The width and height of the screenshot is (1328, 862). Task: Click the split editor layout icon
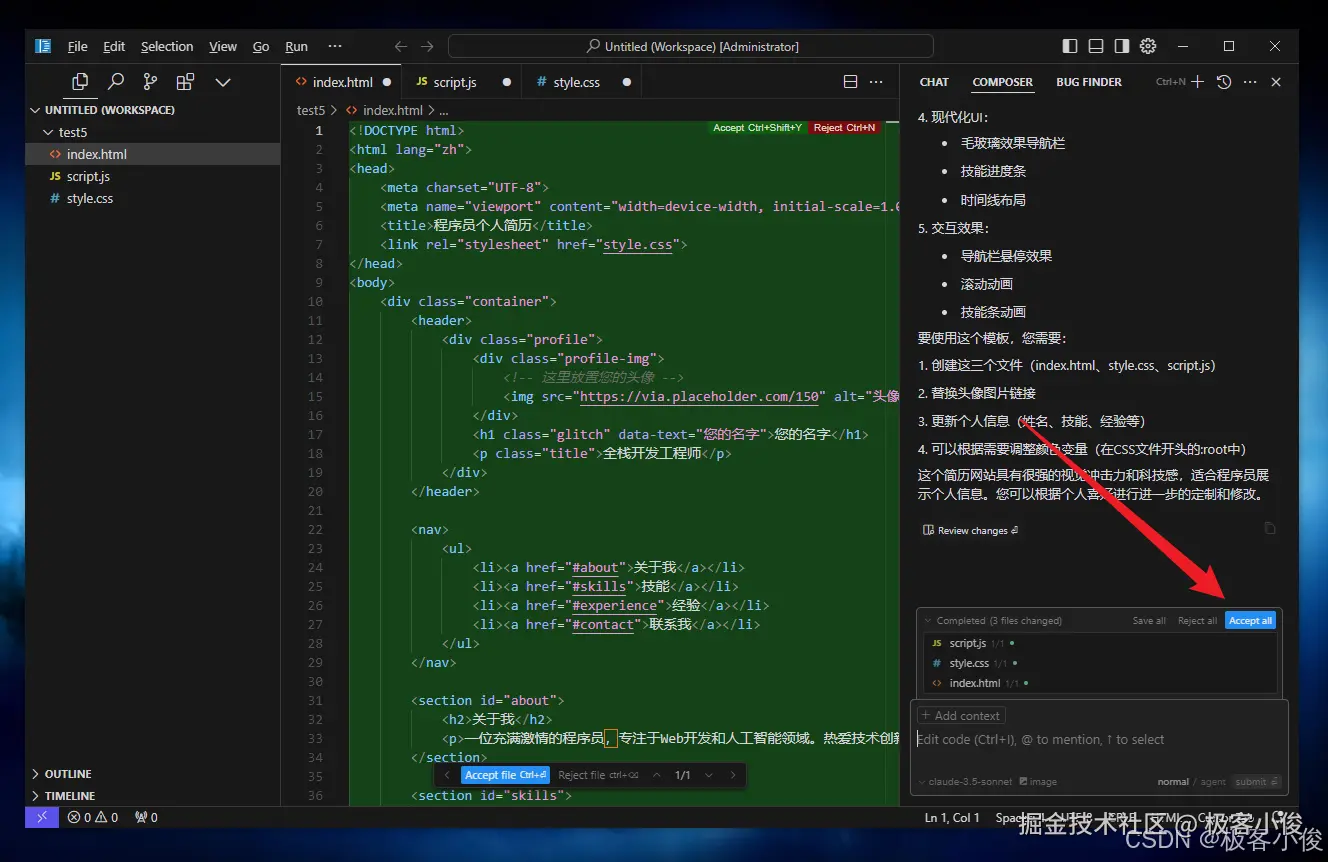851,82
